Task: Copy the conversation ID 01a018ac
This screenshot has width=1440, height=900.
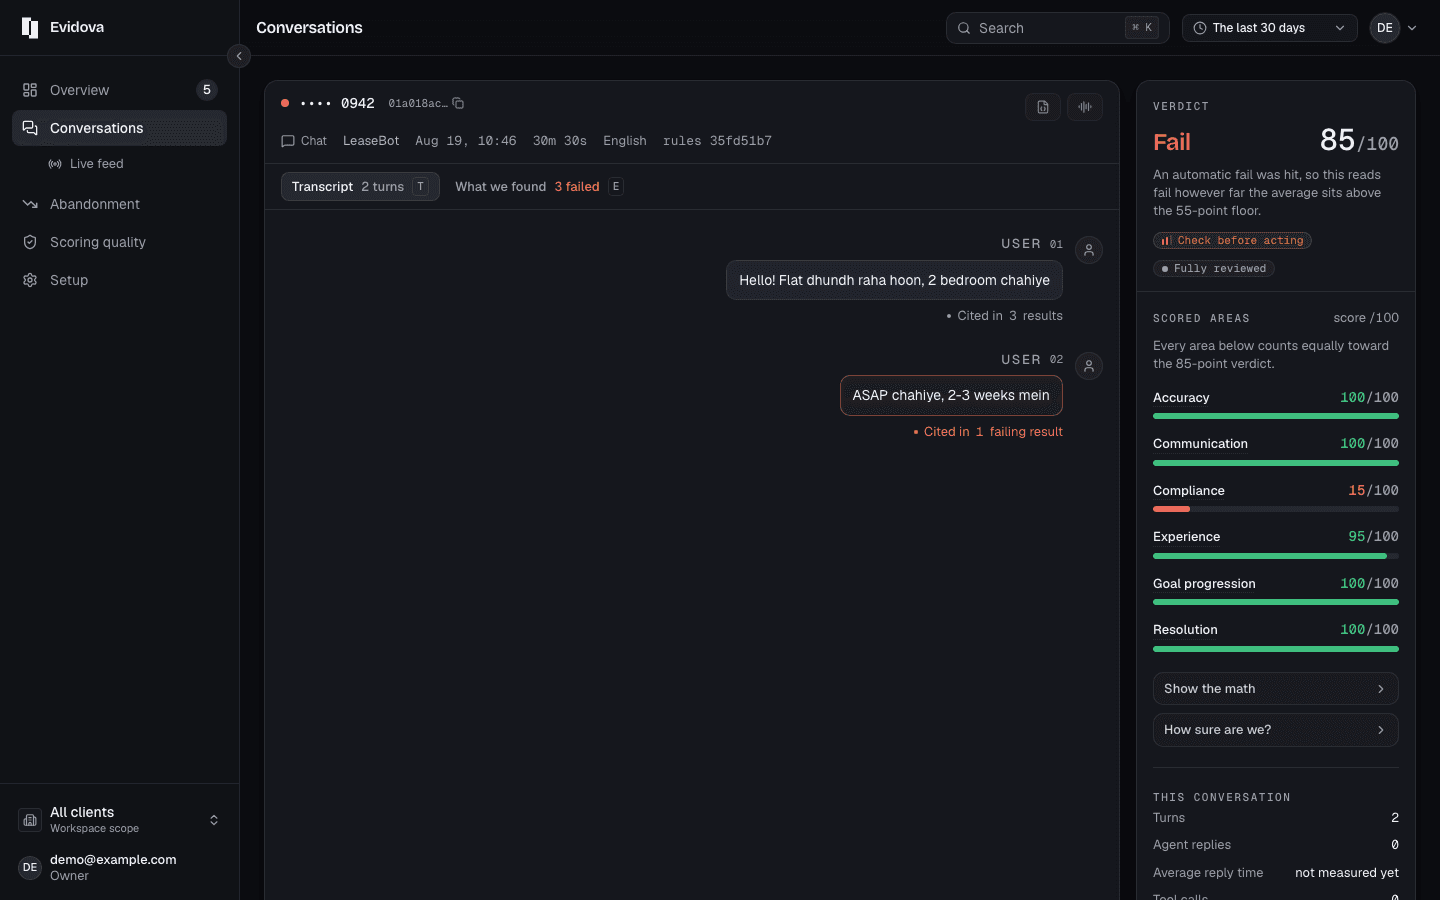Action: (x=458, y=103)
